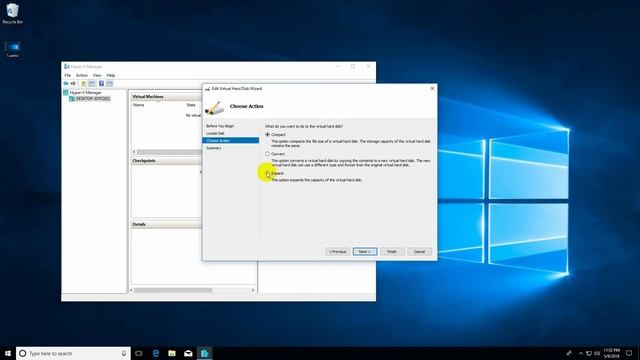Select the Expand radio option
The image size is (640, 360).
(x=268, y=173)
